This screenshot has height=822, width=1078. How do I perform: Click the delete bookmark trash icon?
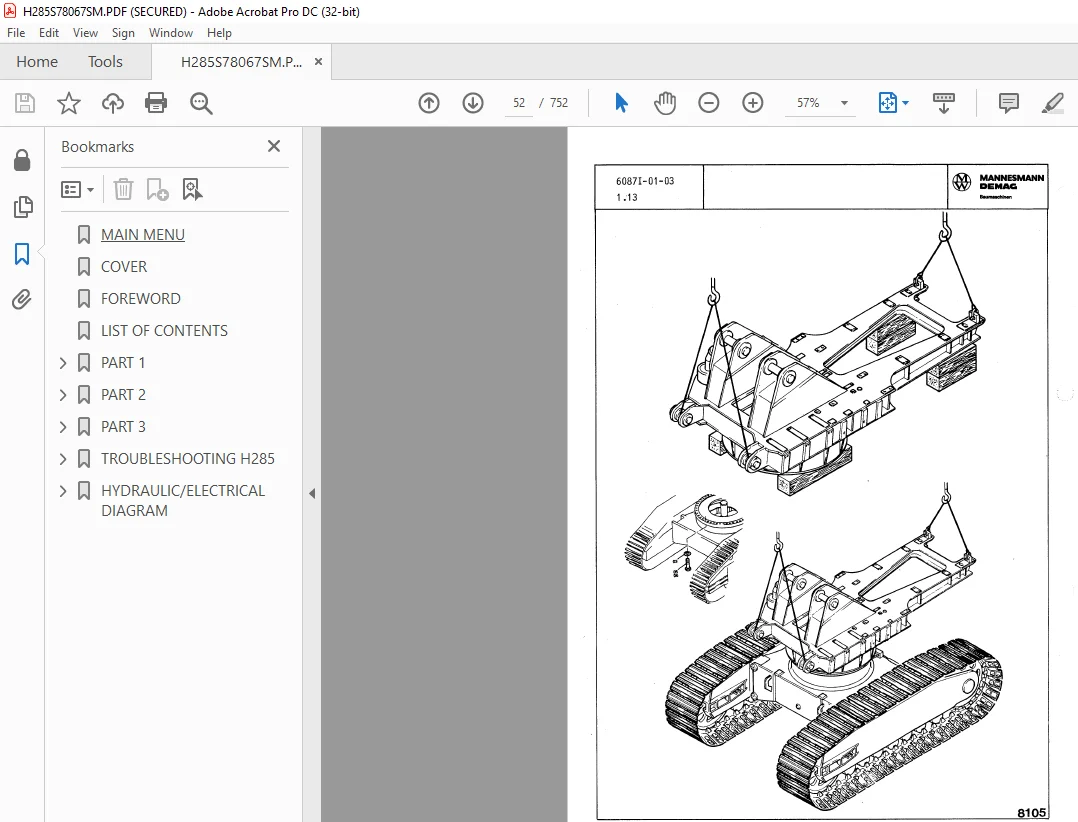tap(123, 189)
